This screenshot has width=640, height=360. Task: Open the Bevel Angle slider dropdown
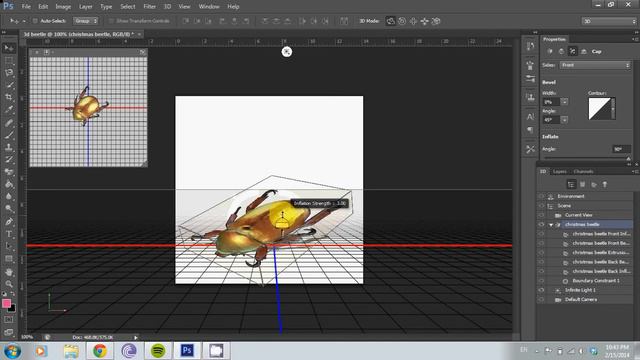(564, 120)
